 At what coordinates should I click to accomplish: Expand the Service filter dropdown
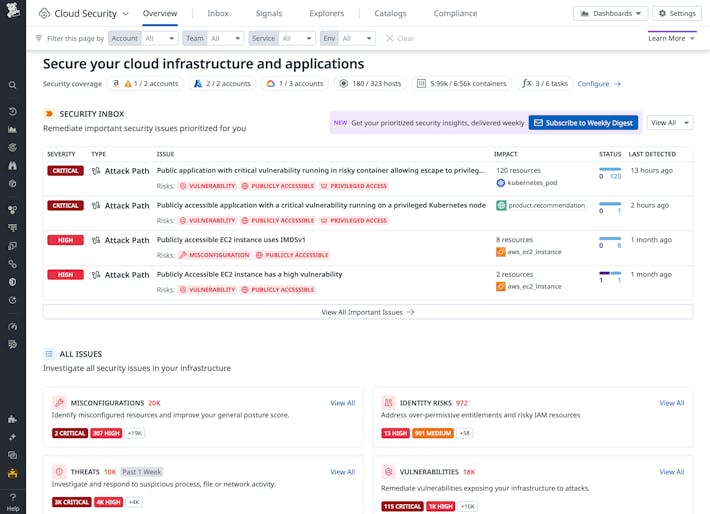pyautogui.click(x=282, y=38)
